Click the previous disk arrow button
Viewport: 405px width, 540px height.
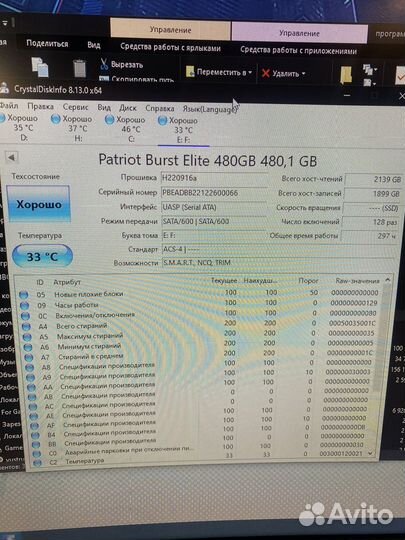tap(11, 158)
